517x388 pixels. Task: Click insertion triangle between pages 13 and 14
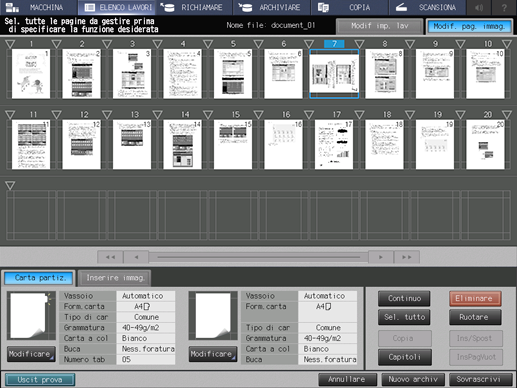(x=157, y=115)
